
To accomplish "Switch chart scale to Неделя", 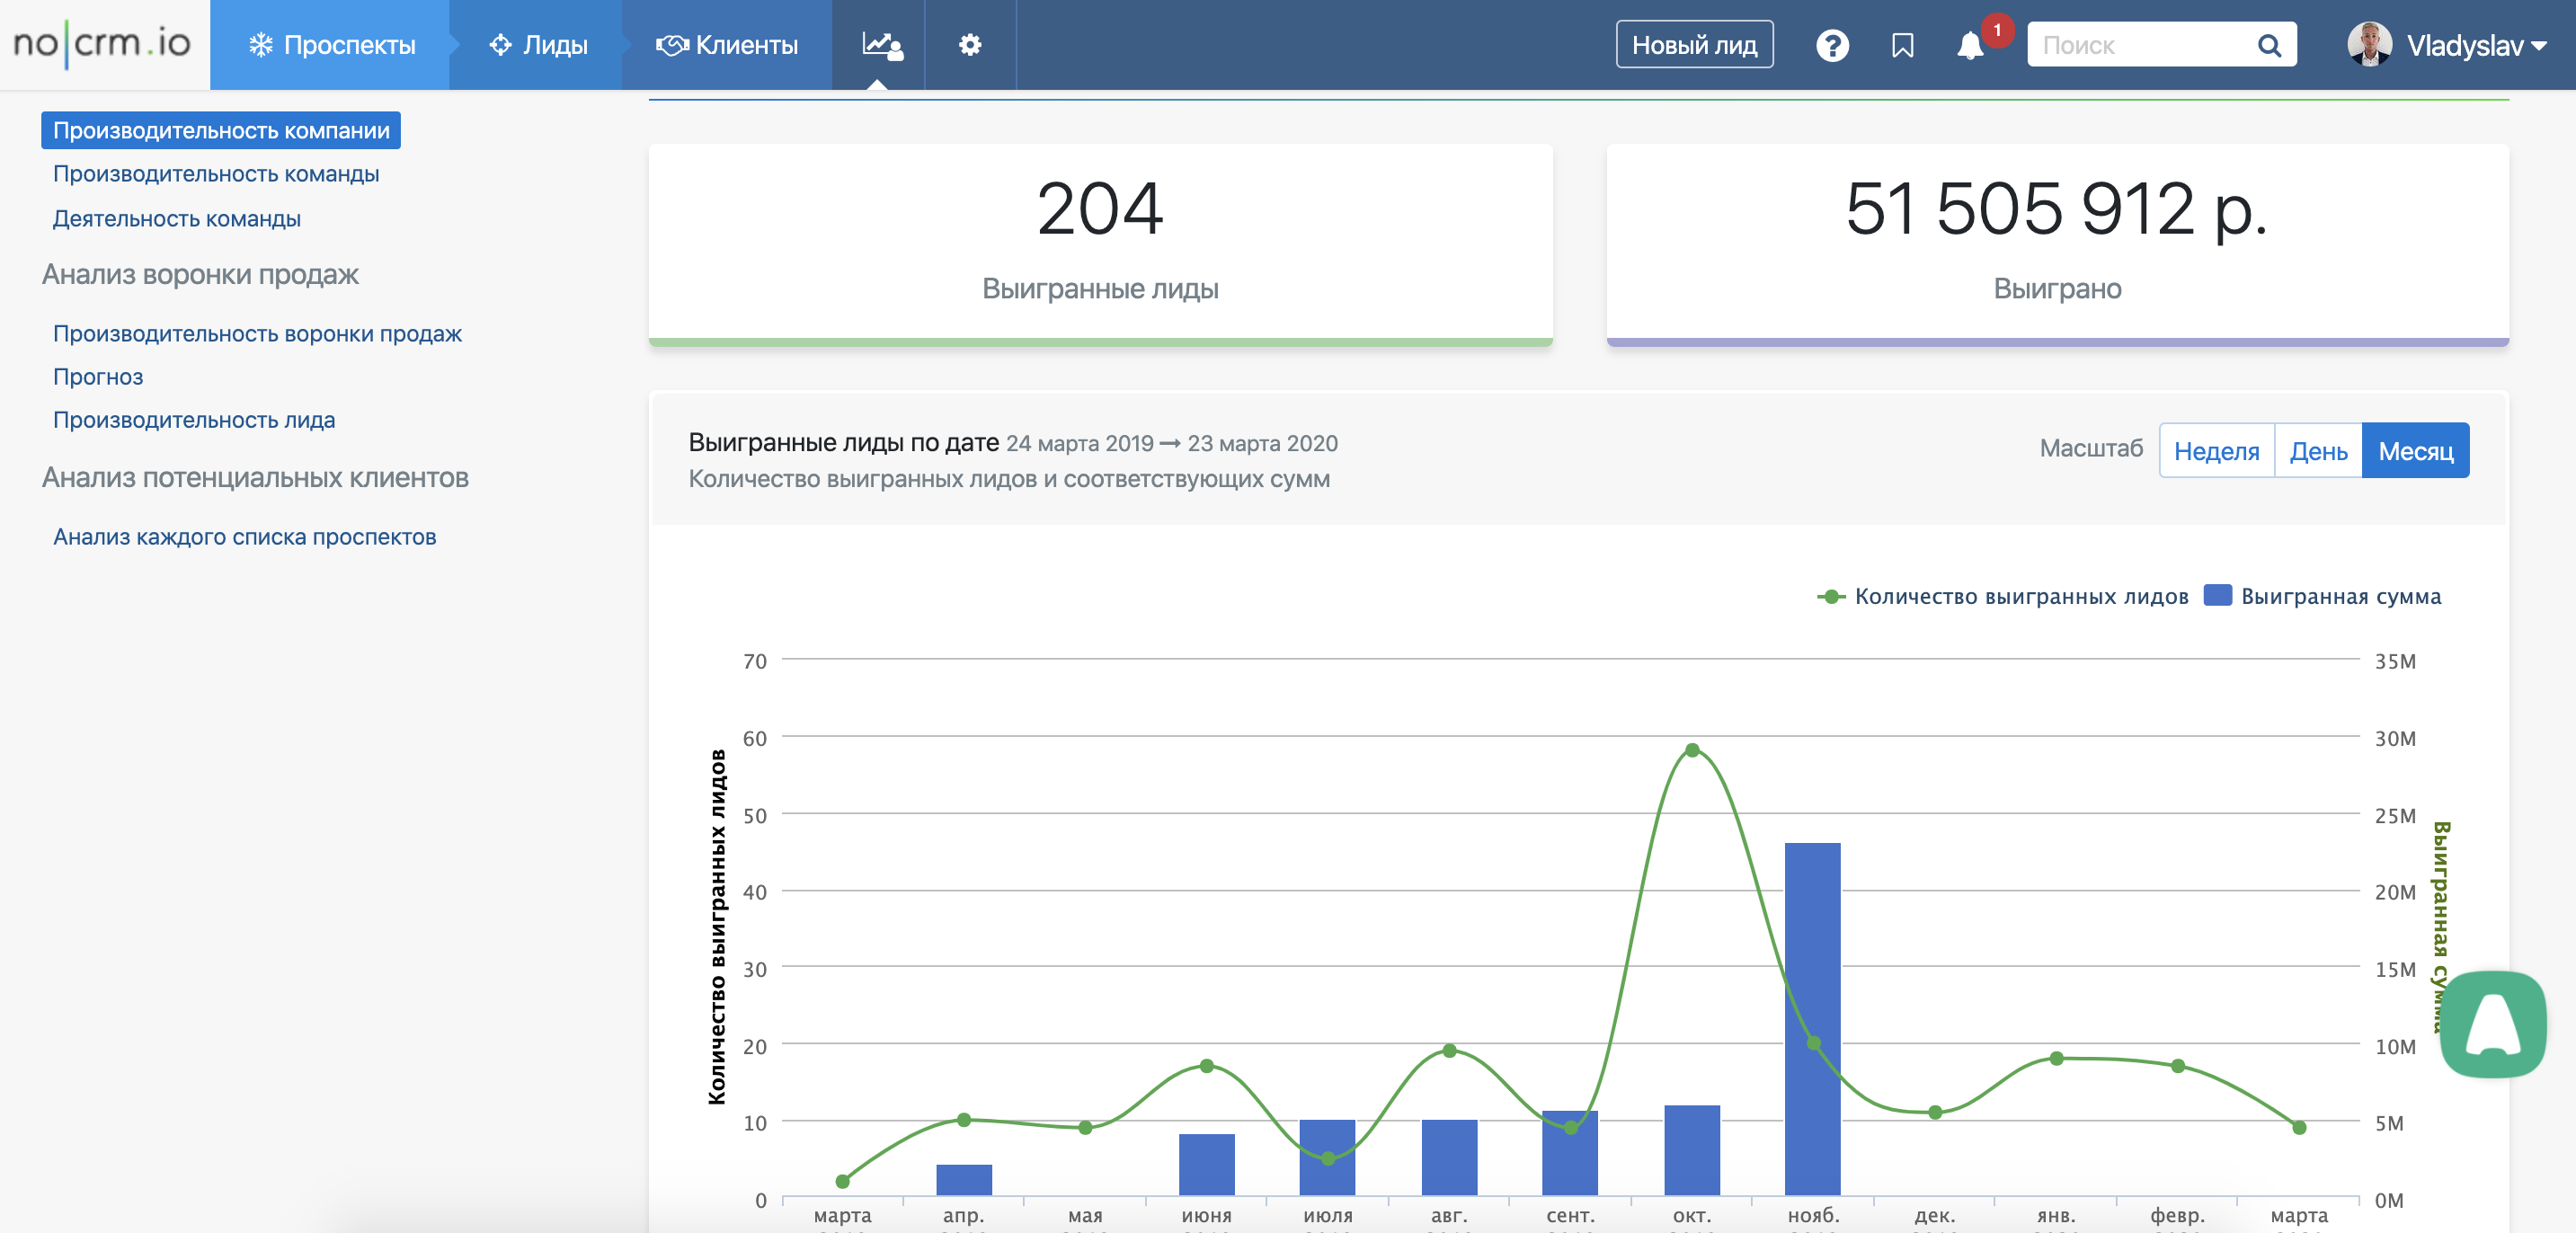I will point(2216,451).
